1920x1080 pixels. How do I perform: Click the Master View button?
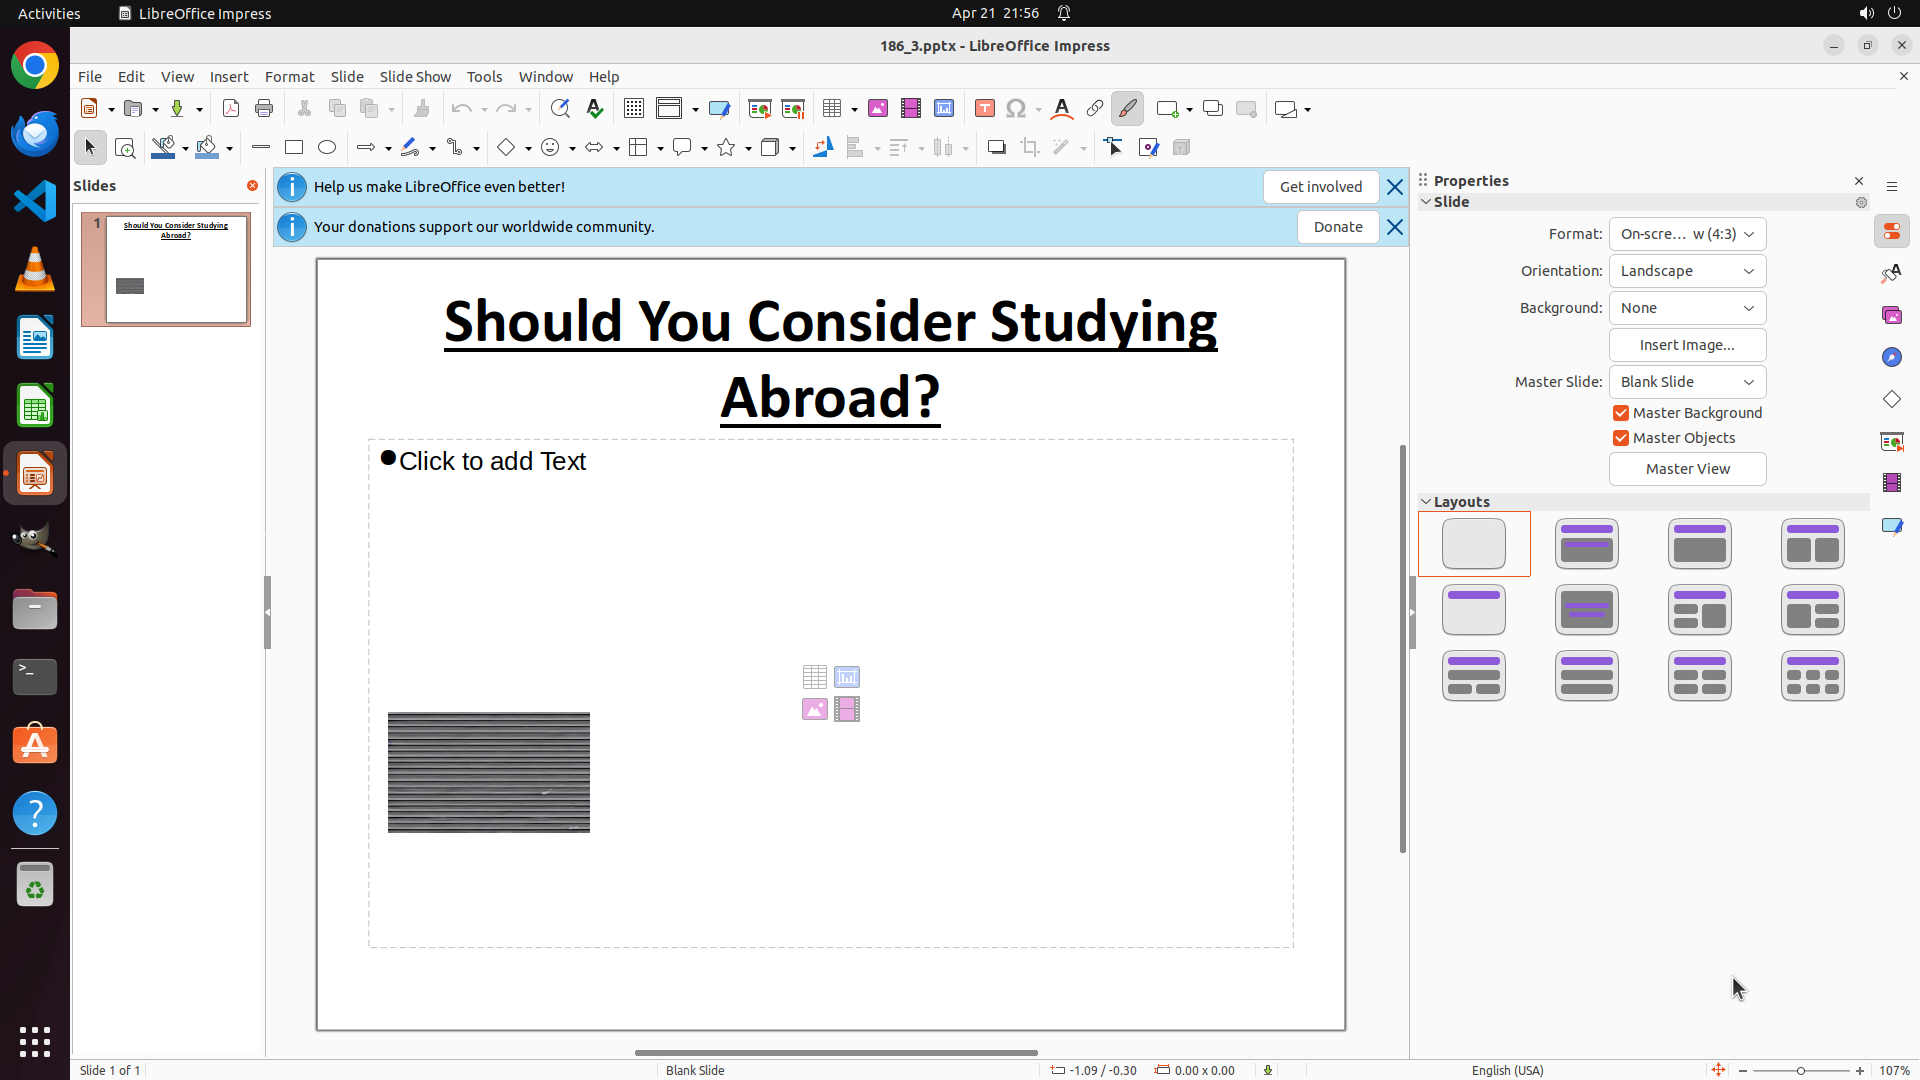(x=1687, y=469)
